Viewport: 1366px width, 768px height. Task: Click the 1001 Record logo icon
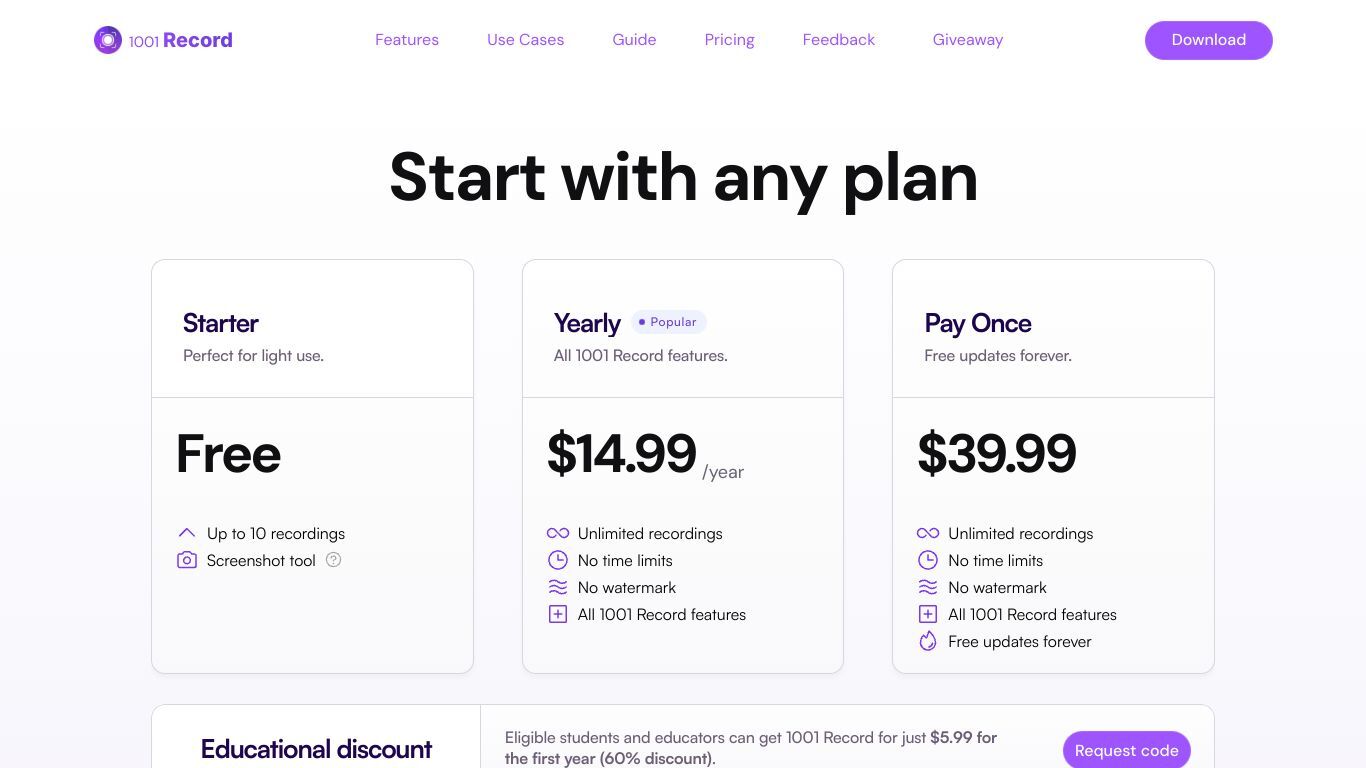(107, 40)
